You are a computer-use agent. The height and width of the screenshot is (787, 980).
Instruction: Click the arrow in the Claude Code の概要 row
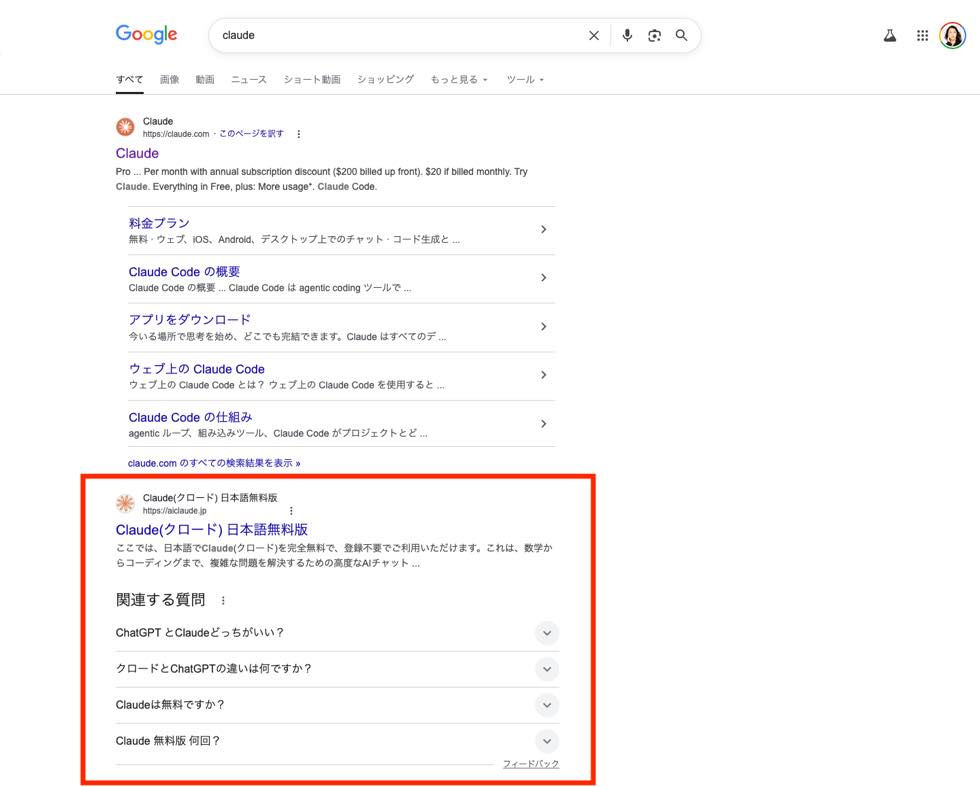544,278
